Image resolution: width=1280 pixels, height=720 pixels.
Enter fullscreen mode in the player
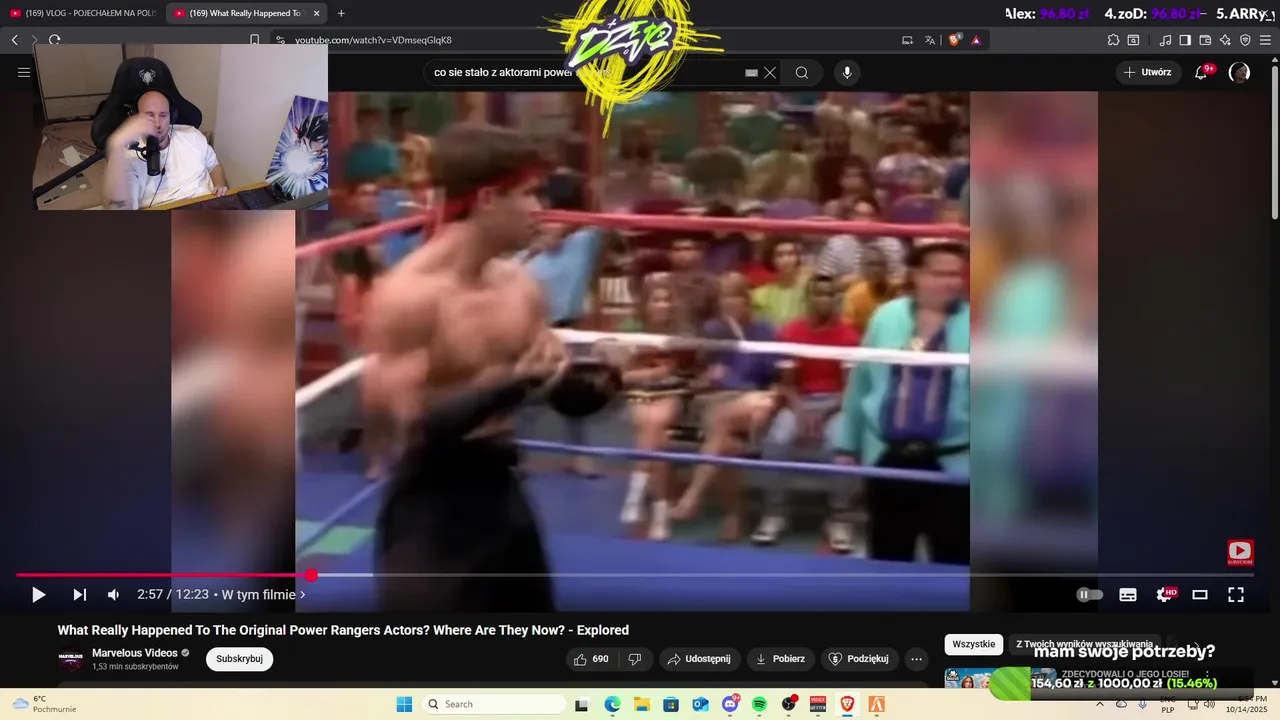point(1236,595)
